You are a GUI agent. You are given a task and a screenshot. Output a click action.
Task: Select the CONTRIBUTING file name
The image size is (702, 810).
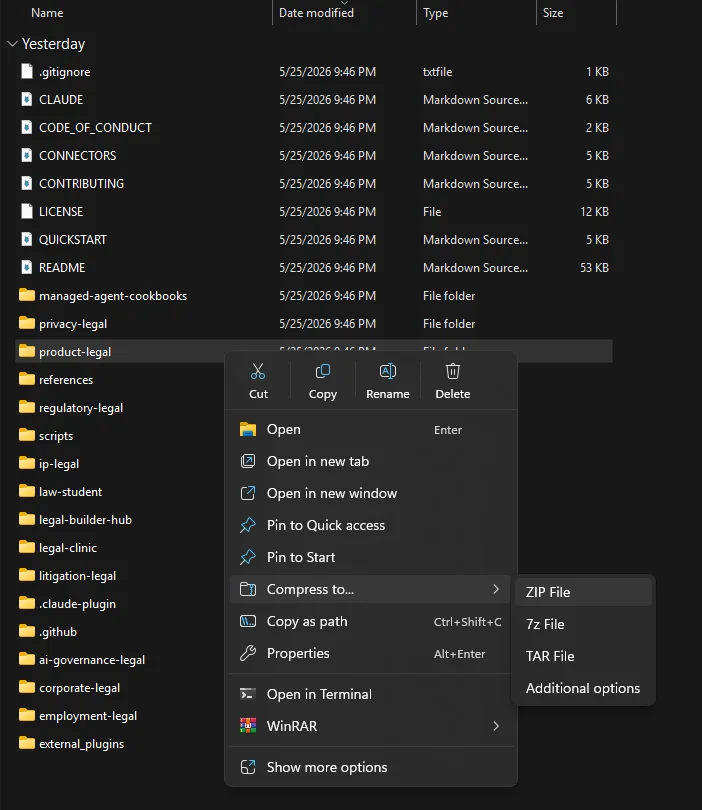click(82, 183)
